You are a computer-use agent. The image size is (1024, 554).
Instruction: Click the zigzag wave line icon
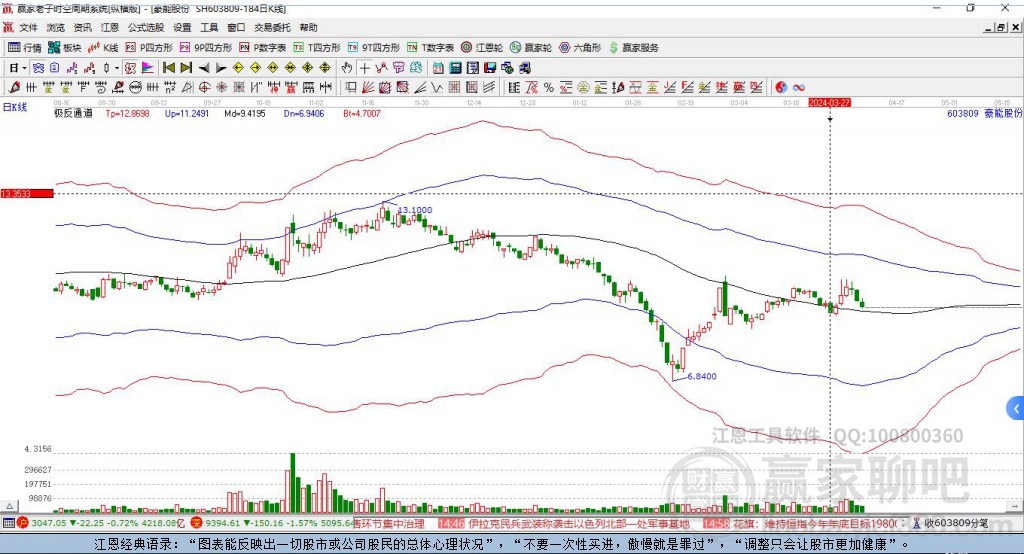(x=438, y=88)
